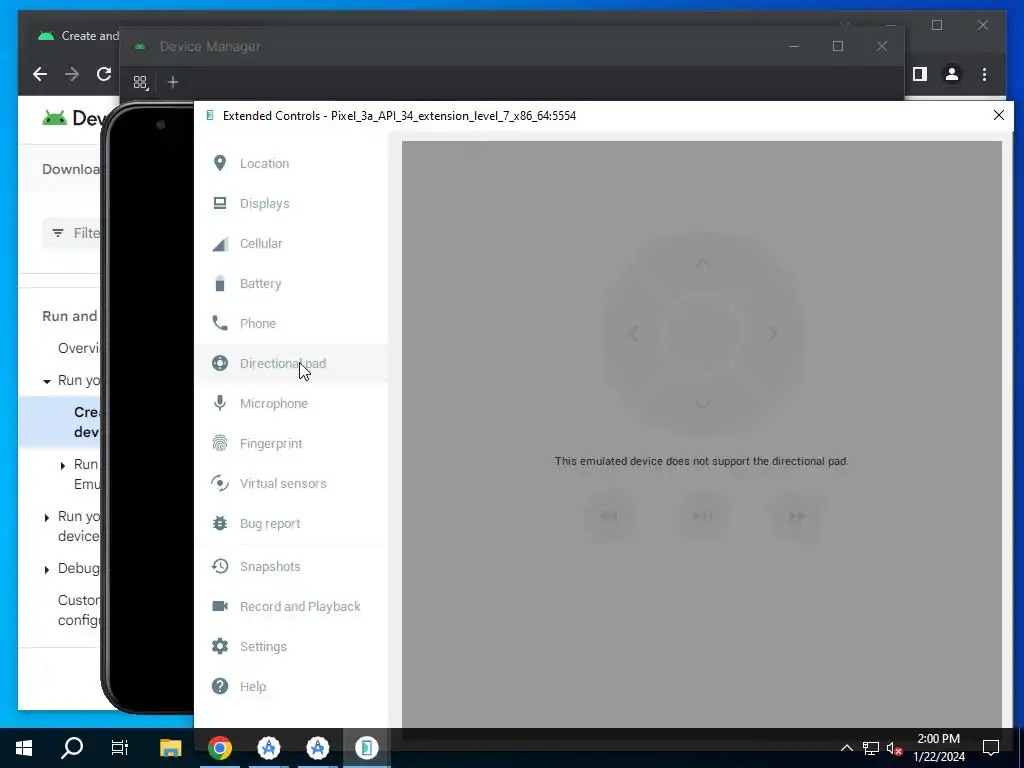This screenshot has height=768, width=1024.
Task: Click the Location pin icon
Action: pyautogui.click(x=220, y=163)
